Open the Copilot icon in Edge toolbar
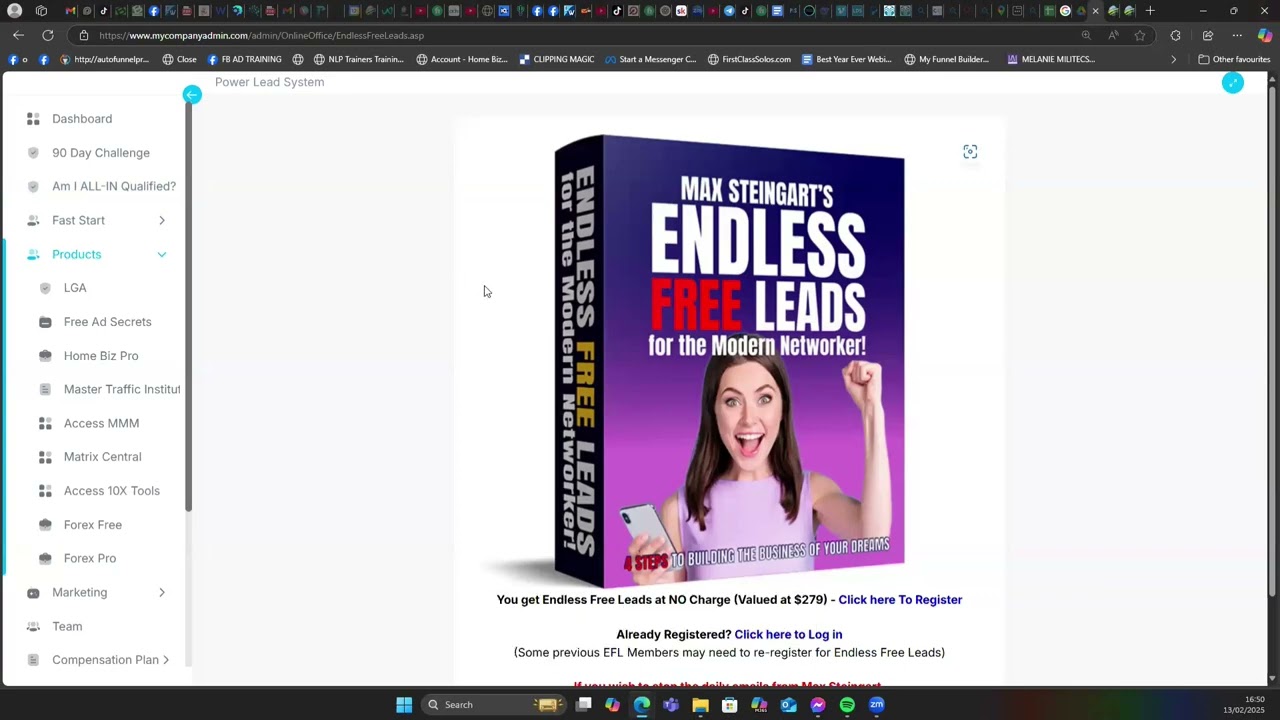The image size is (1280, 720). [1264, 35]
